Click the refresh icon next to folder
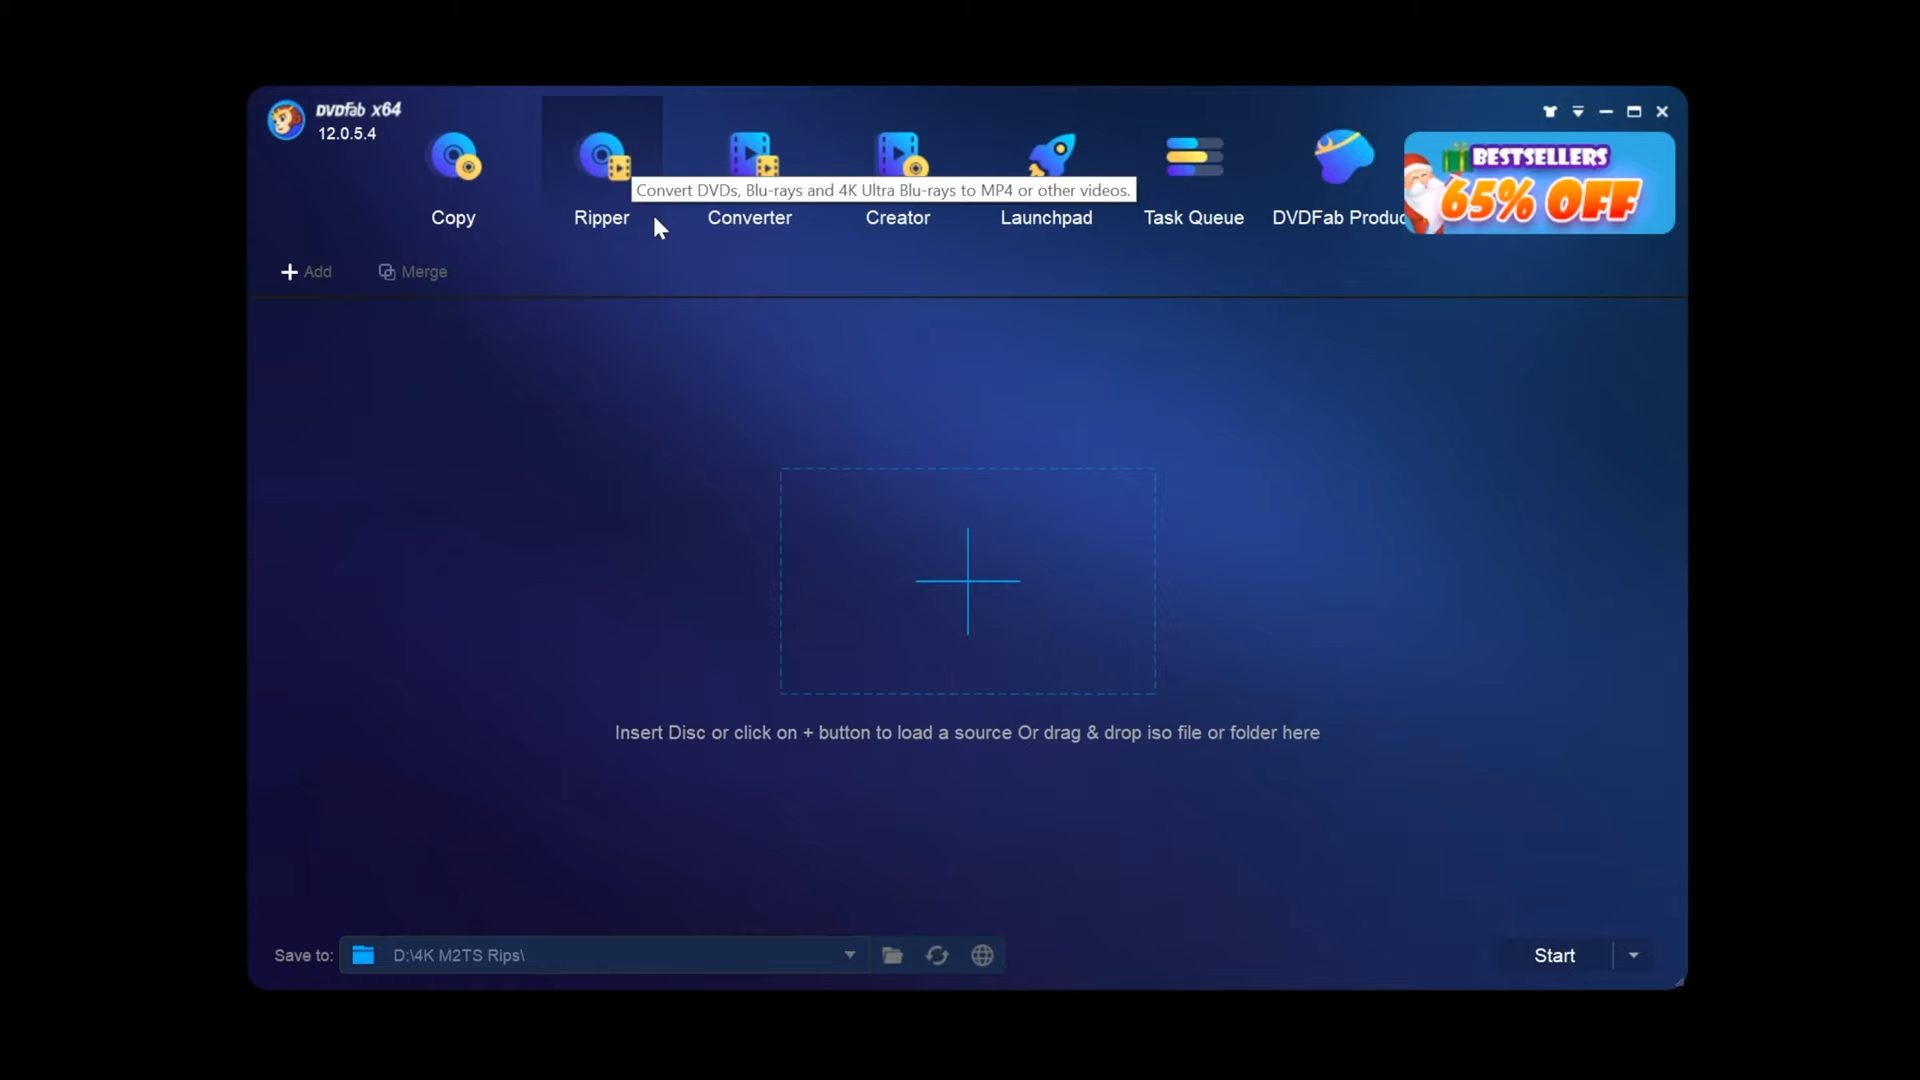 937,956
